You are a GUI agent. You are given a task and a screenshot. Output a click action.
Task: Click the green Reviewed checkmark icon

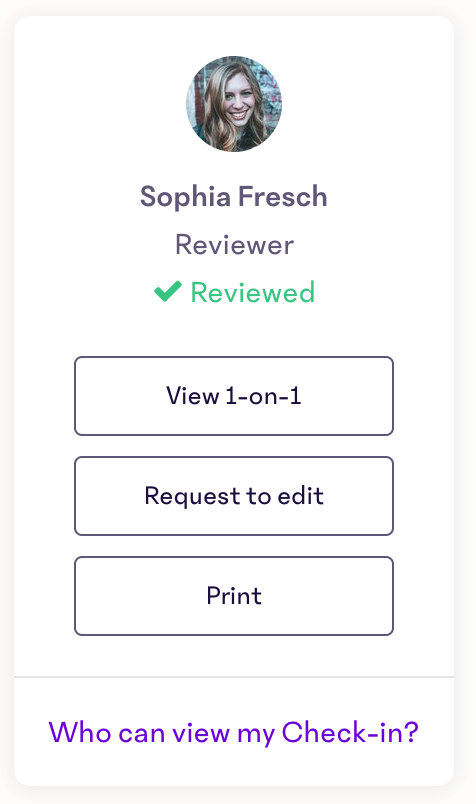168,291
